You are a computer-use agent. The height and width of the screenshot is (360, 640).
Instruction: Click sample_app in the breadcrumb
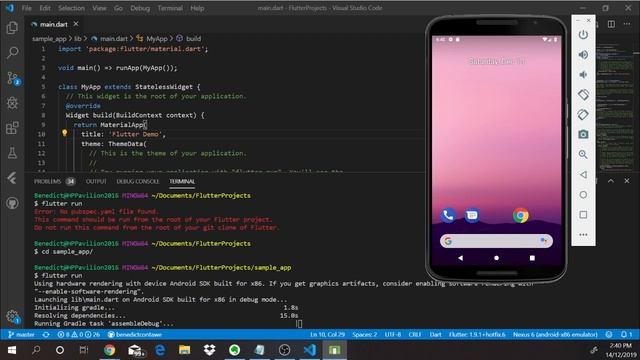tap(49, 39)
